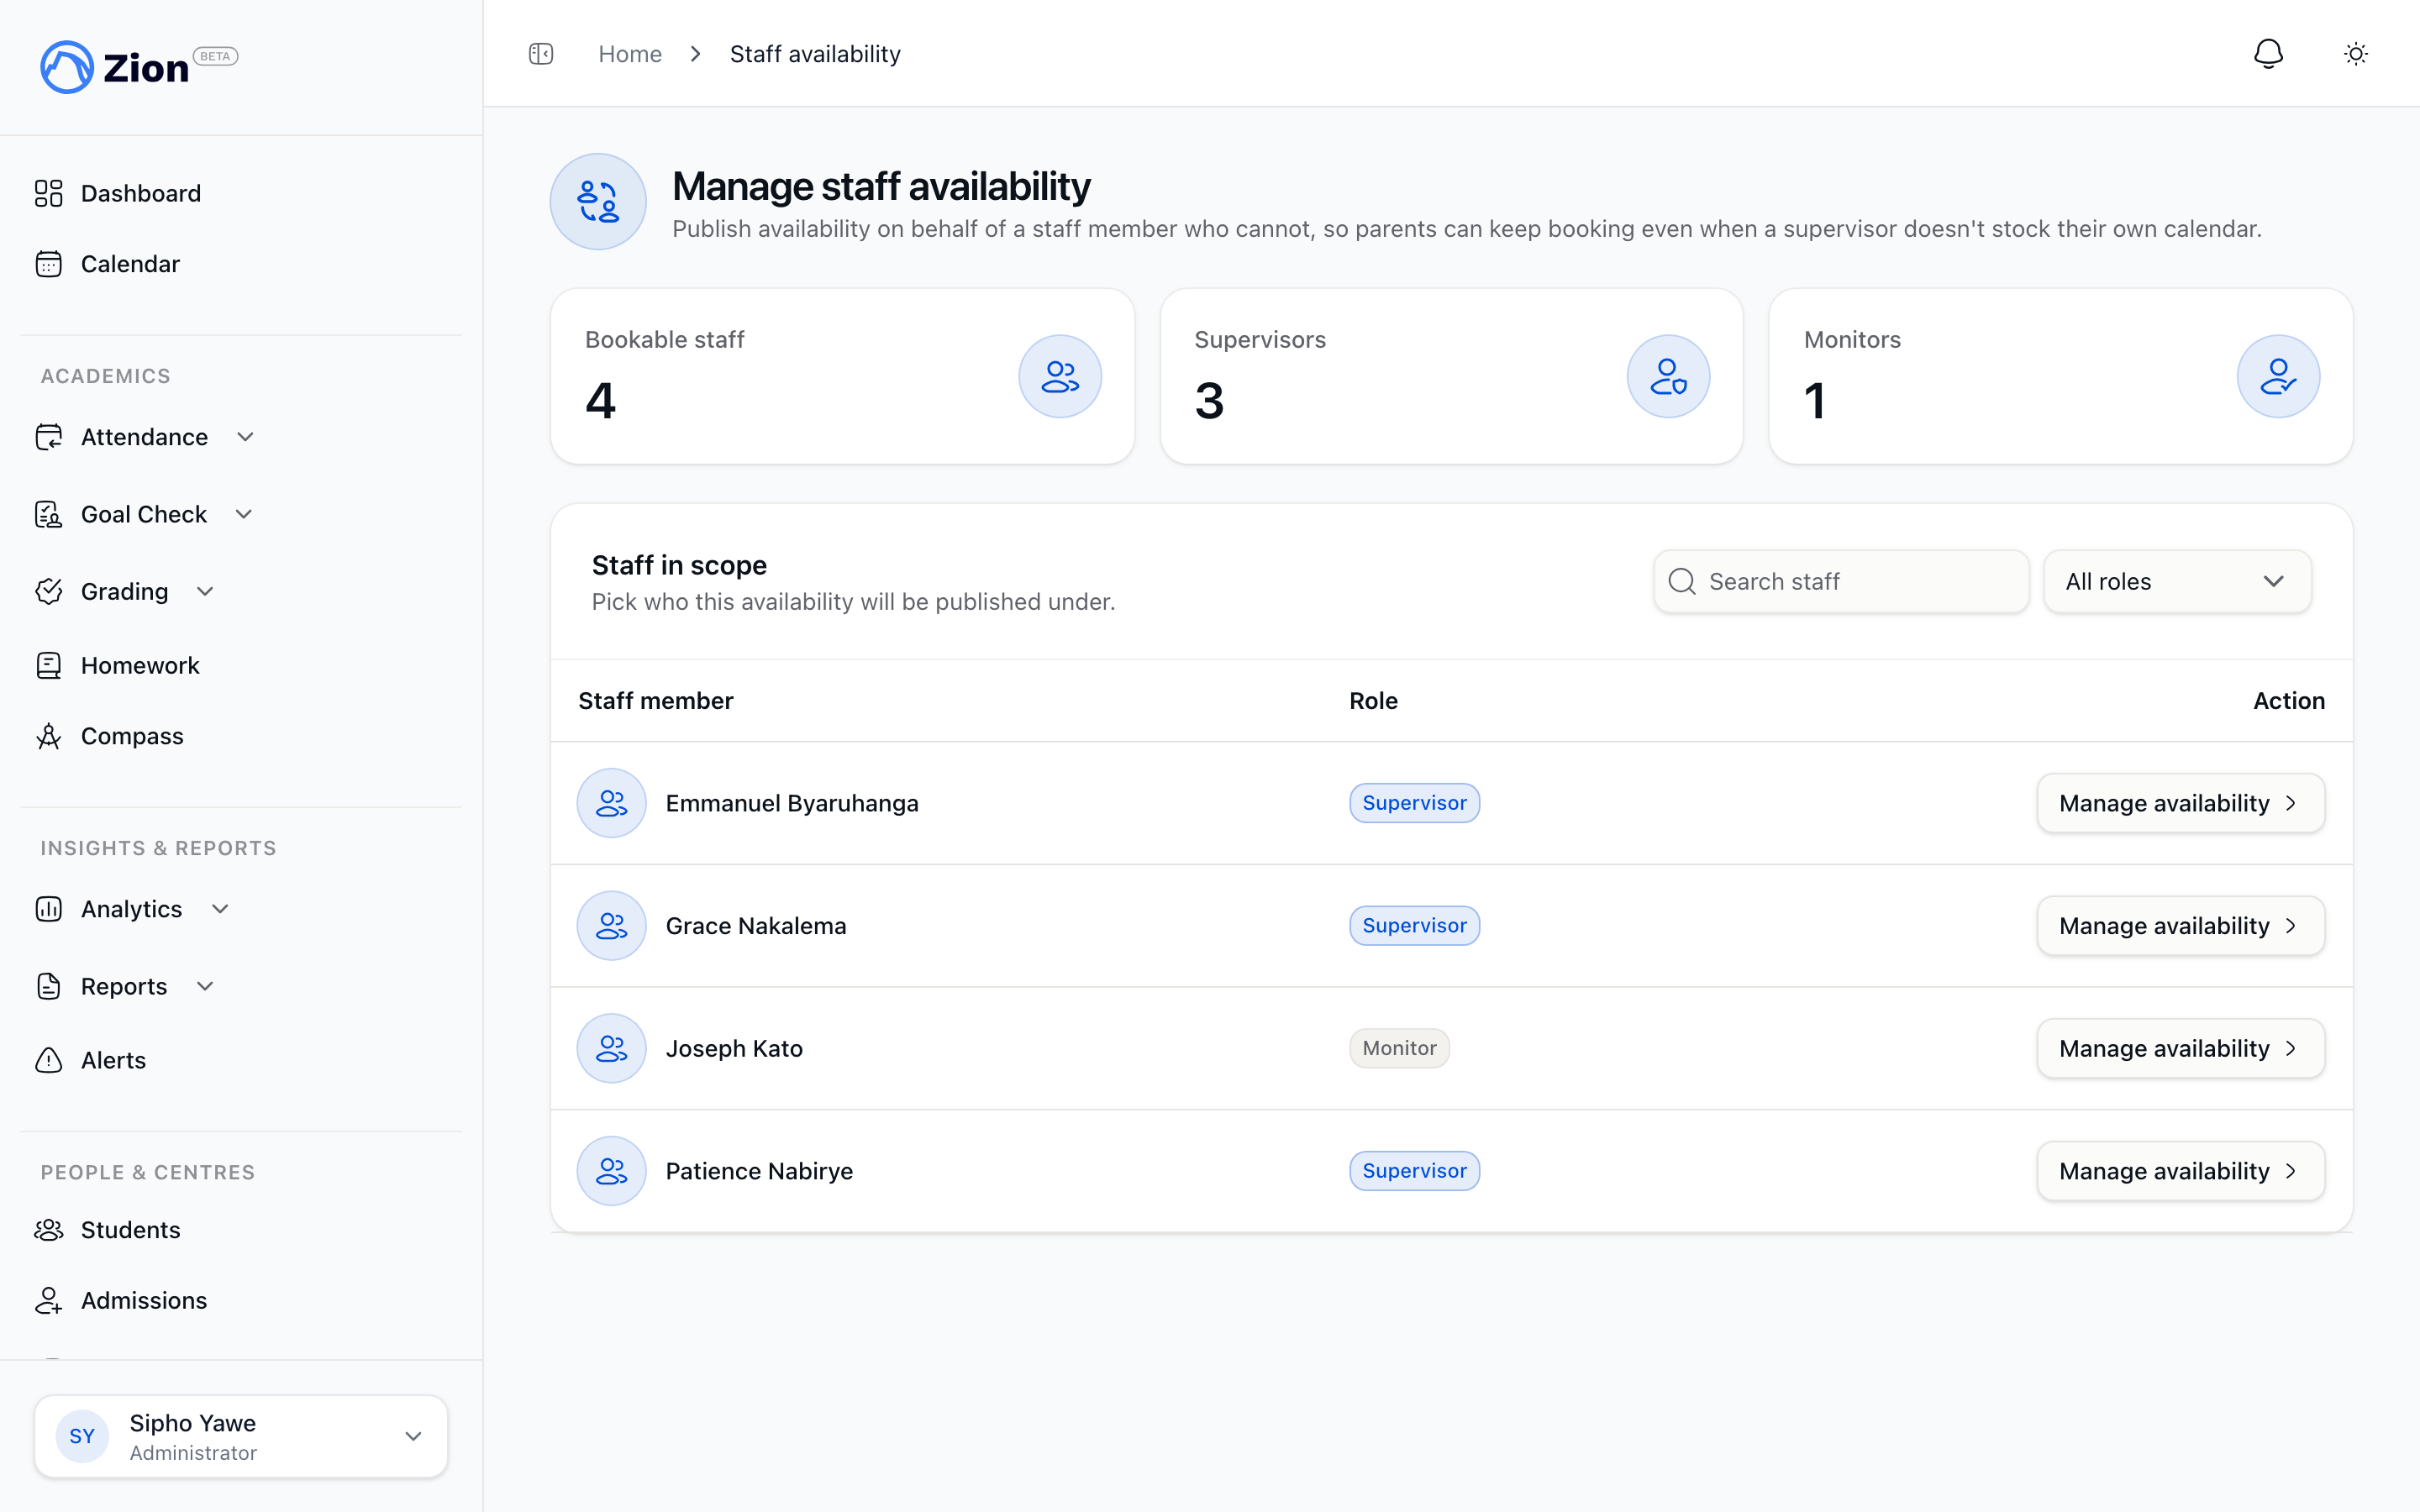Click the Staff member column header

(x=656, y=701)
